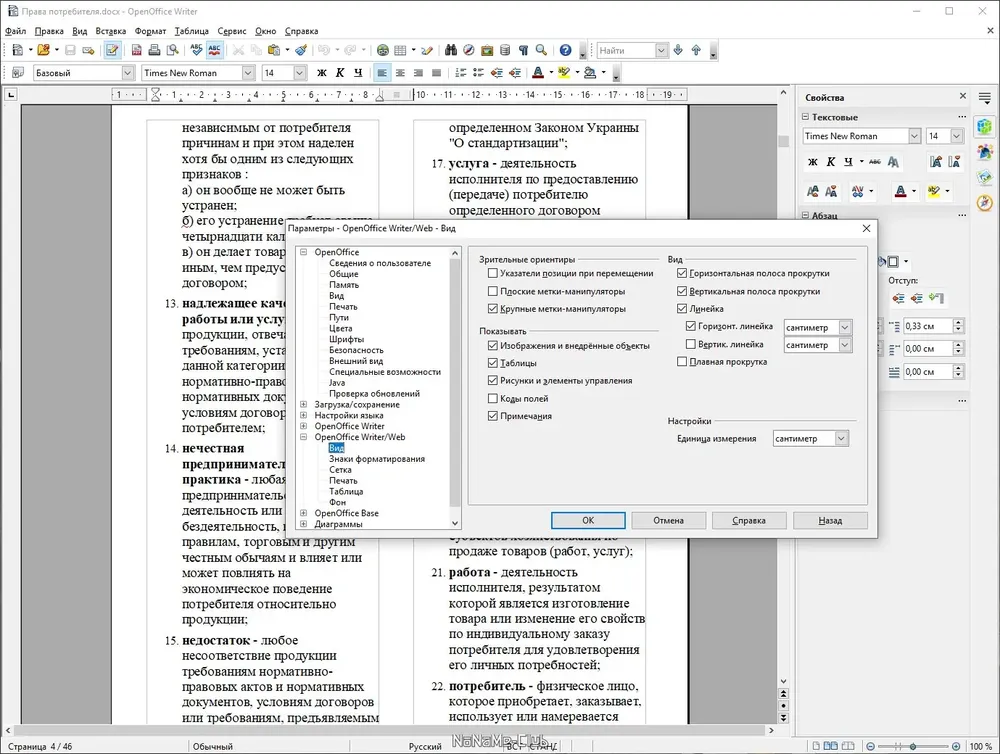Open the Gallery icon in sidebar

(x=984, y=177)
